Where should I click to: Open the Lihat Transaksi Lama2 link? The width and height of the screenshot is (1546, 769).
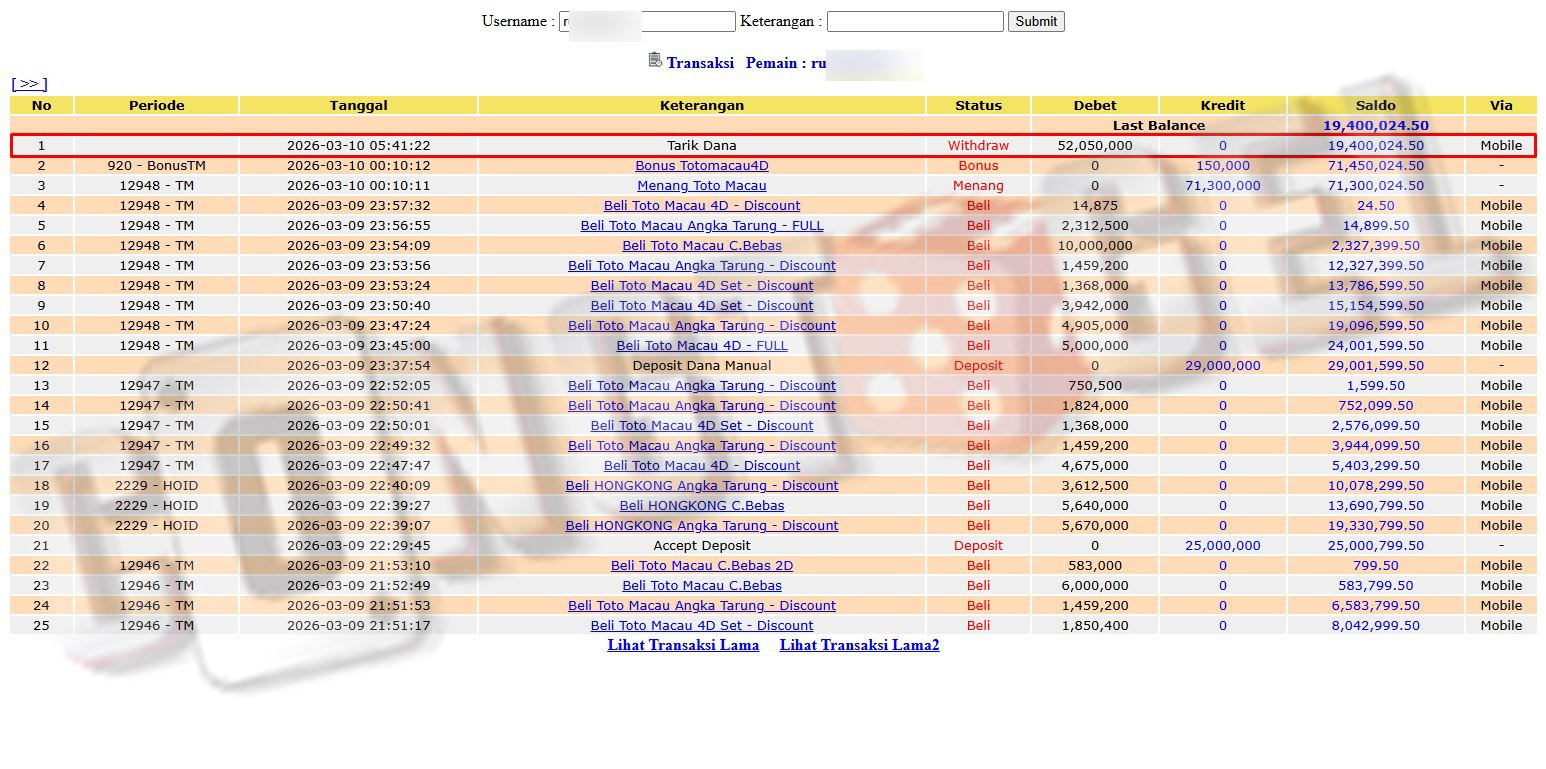(x=859, y=645)
